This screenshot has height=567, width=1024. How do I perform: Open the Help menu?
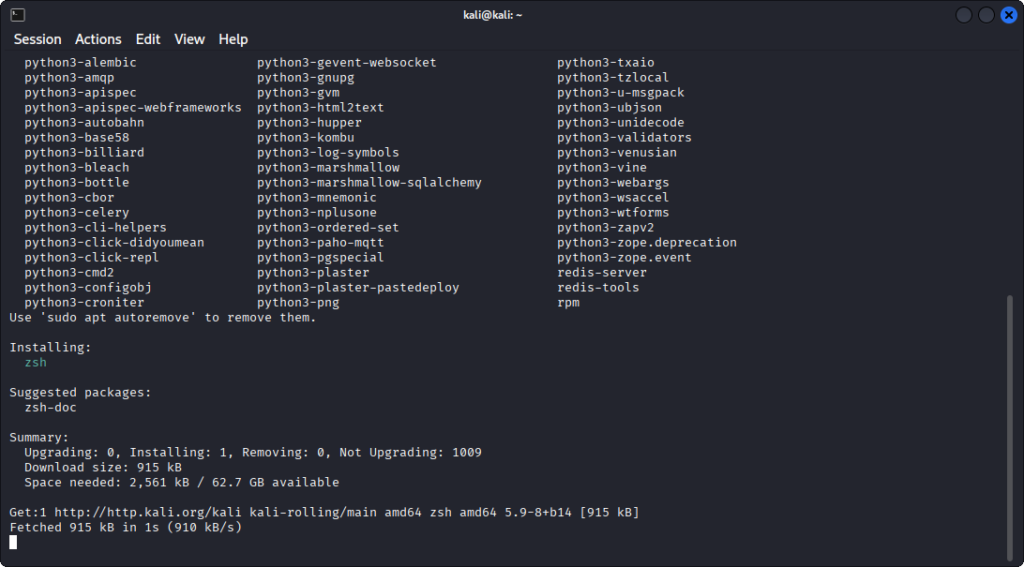(x=233, y=39)
